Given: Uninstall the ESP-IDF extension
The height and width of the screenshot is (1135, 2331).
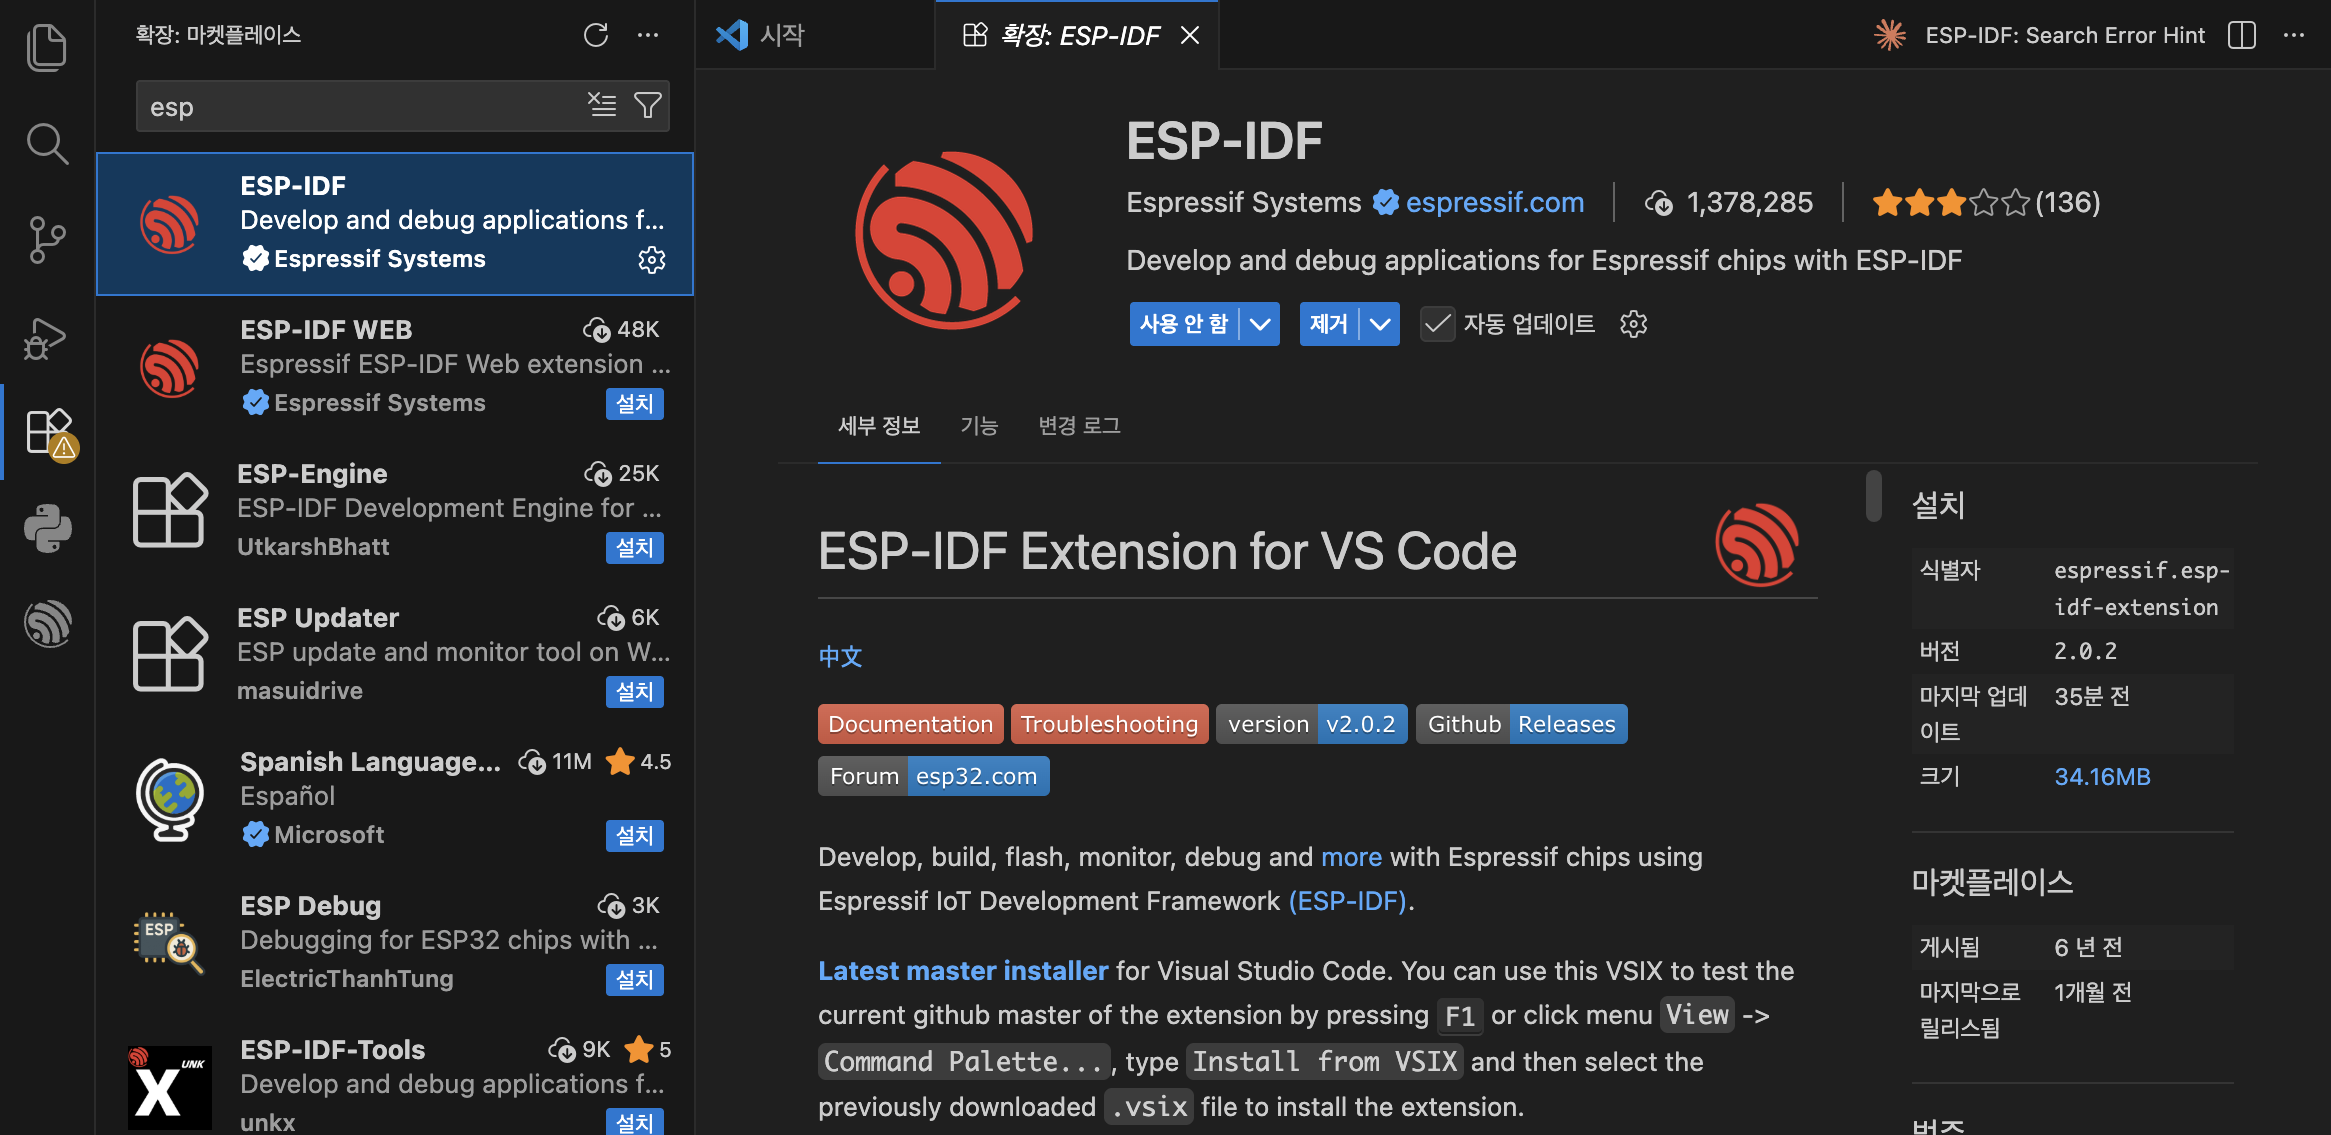Looking at the screenshot, I should 1329,324.
